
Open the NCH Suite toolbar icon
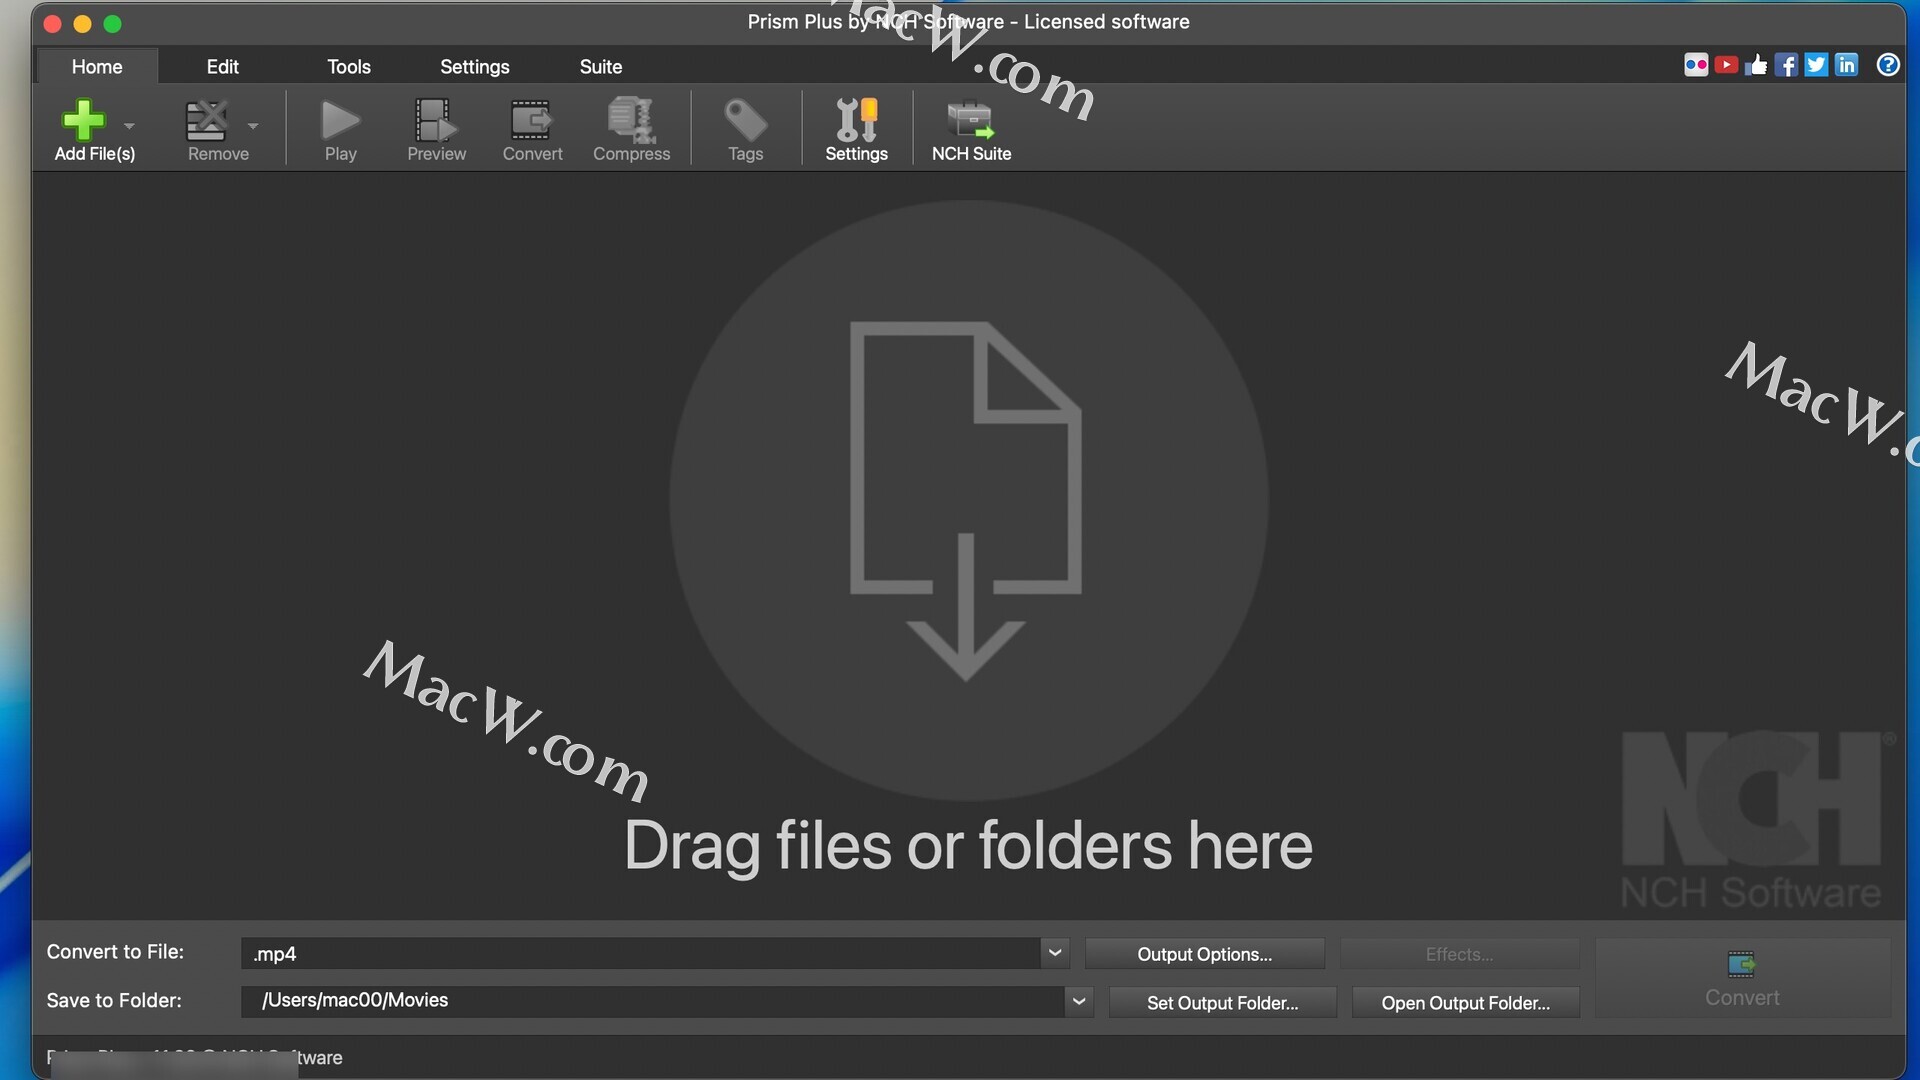[x=970, y=120]
